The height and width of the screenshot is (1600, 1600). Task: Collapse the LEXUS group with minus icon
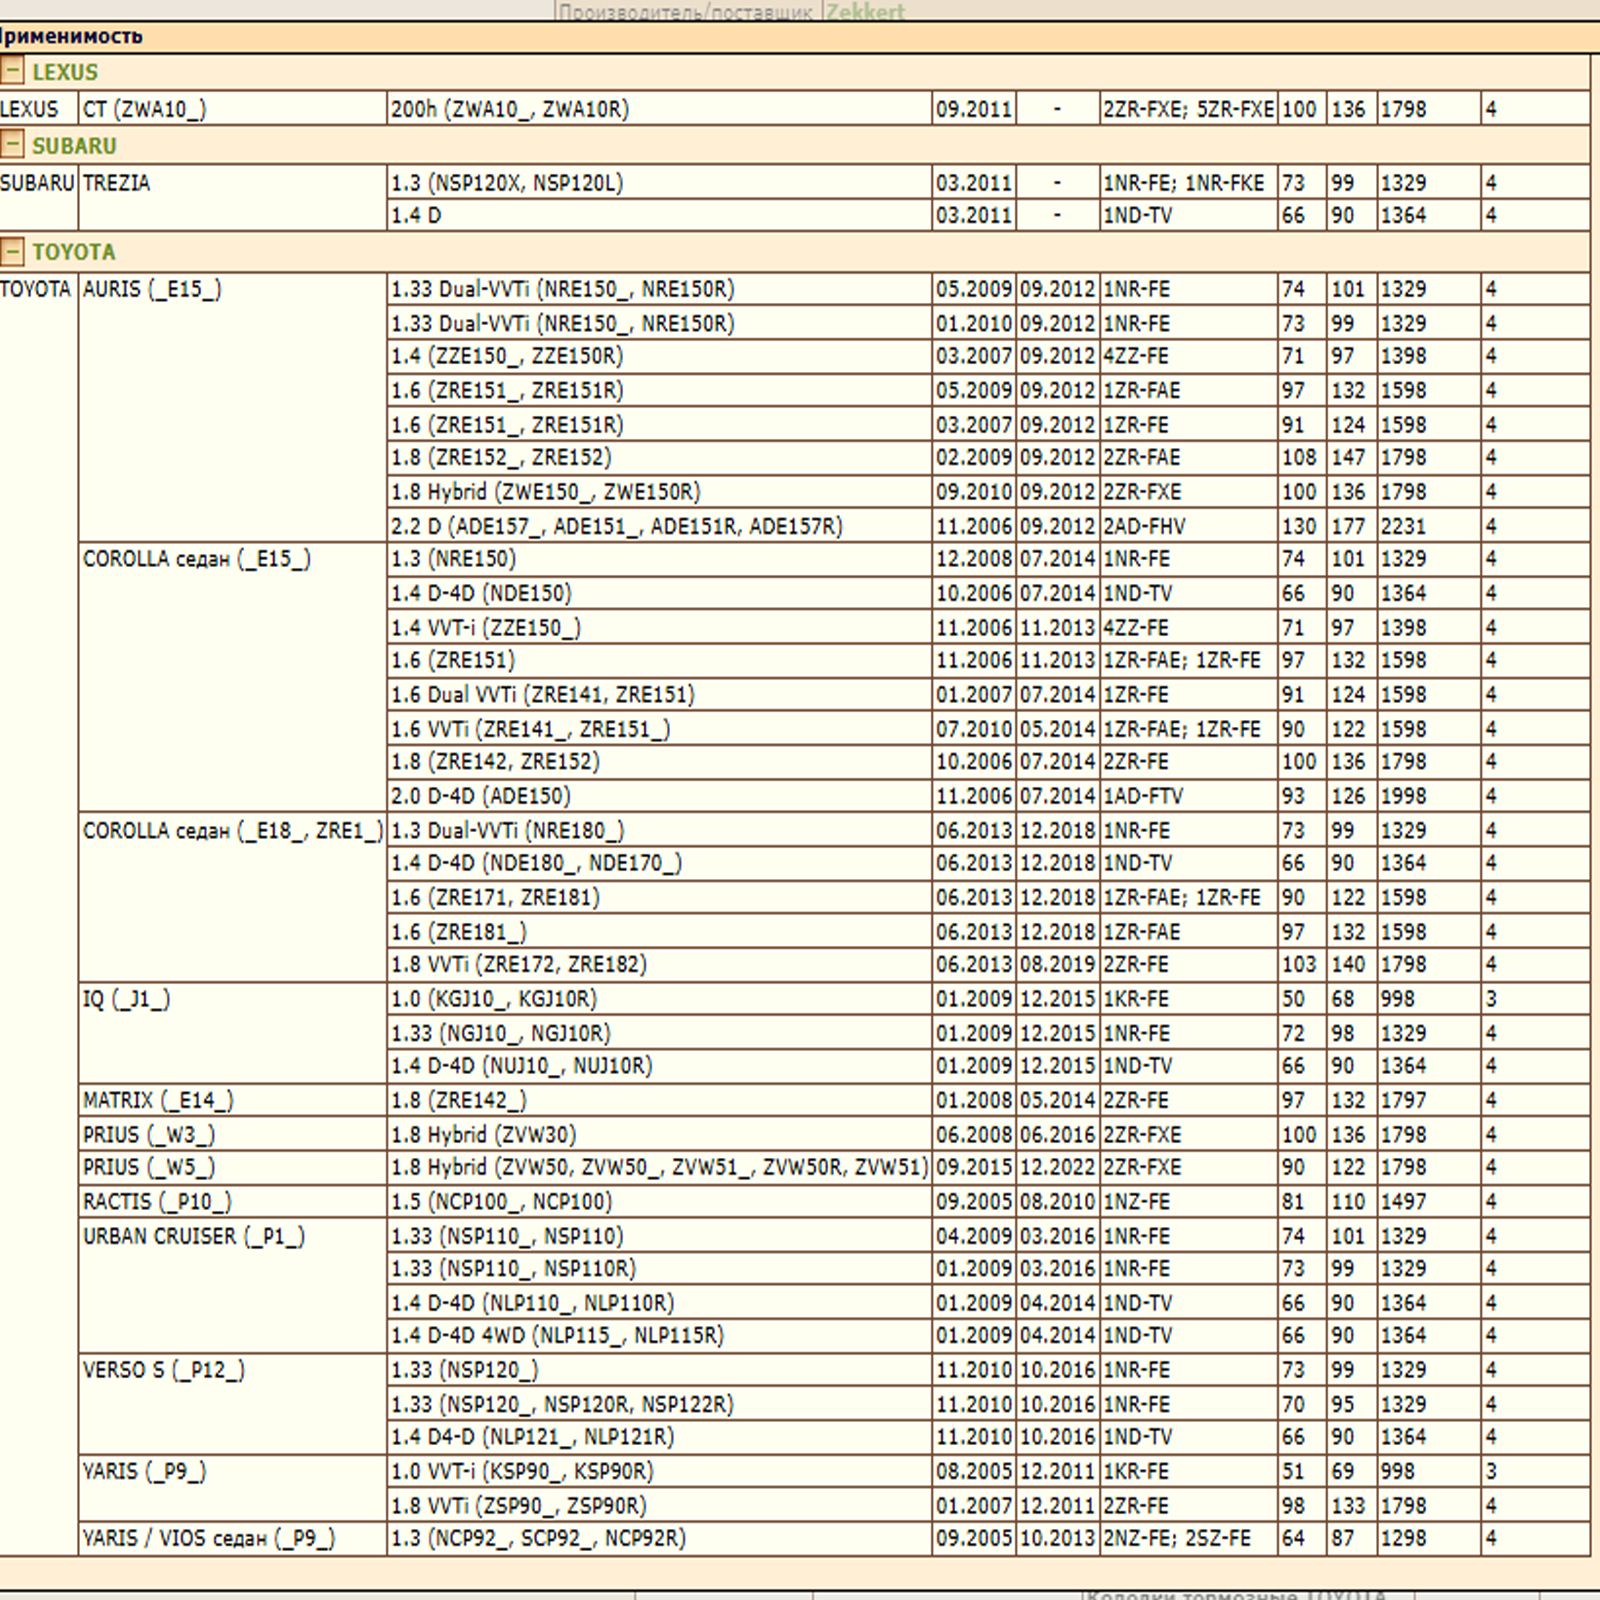point(12,71)
